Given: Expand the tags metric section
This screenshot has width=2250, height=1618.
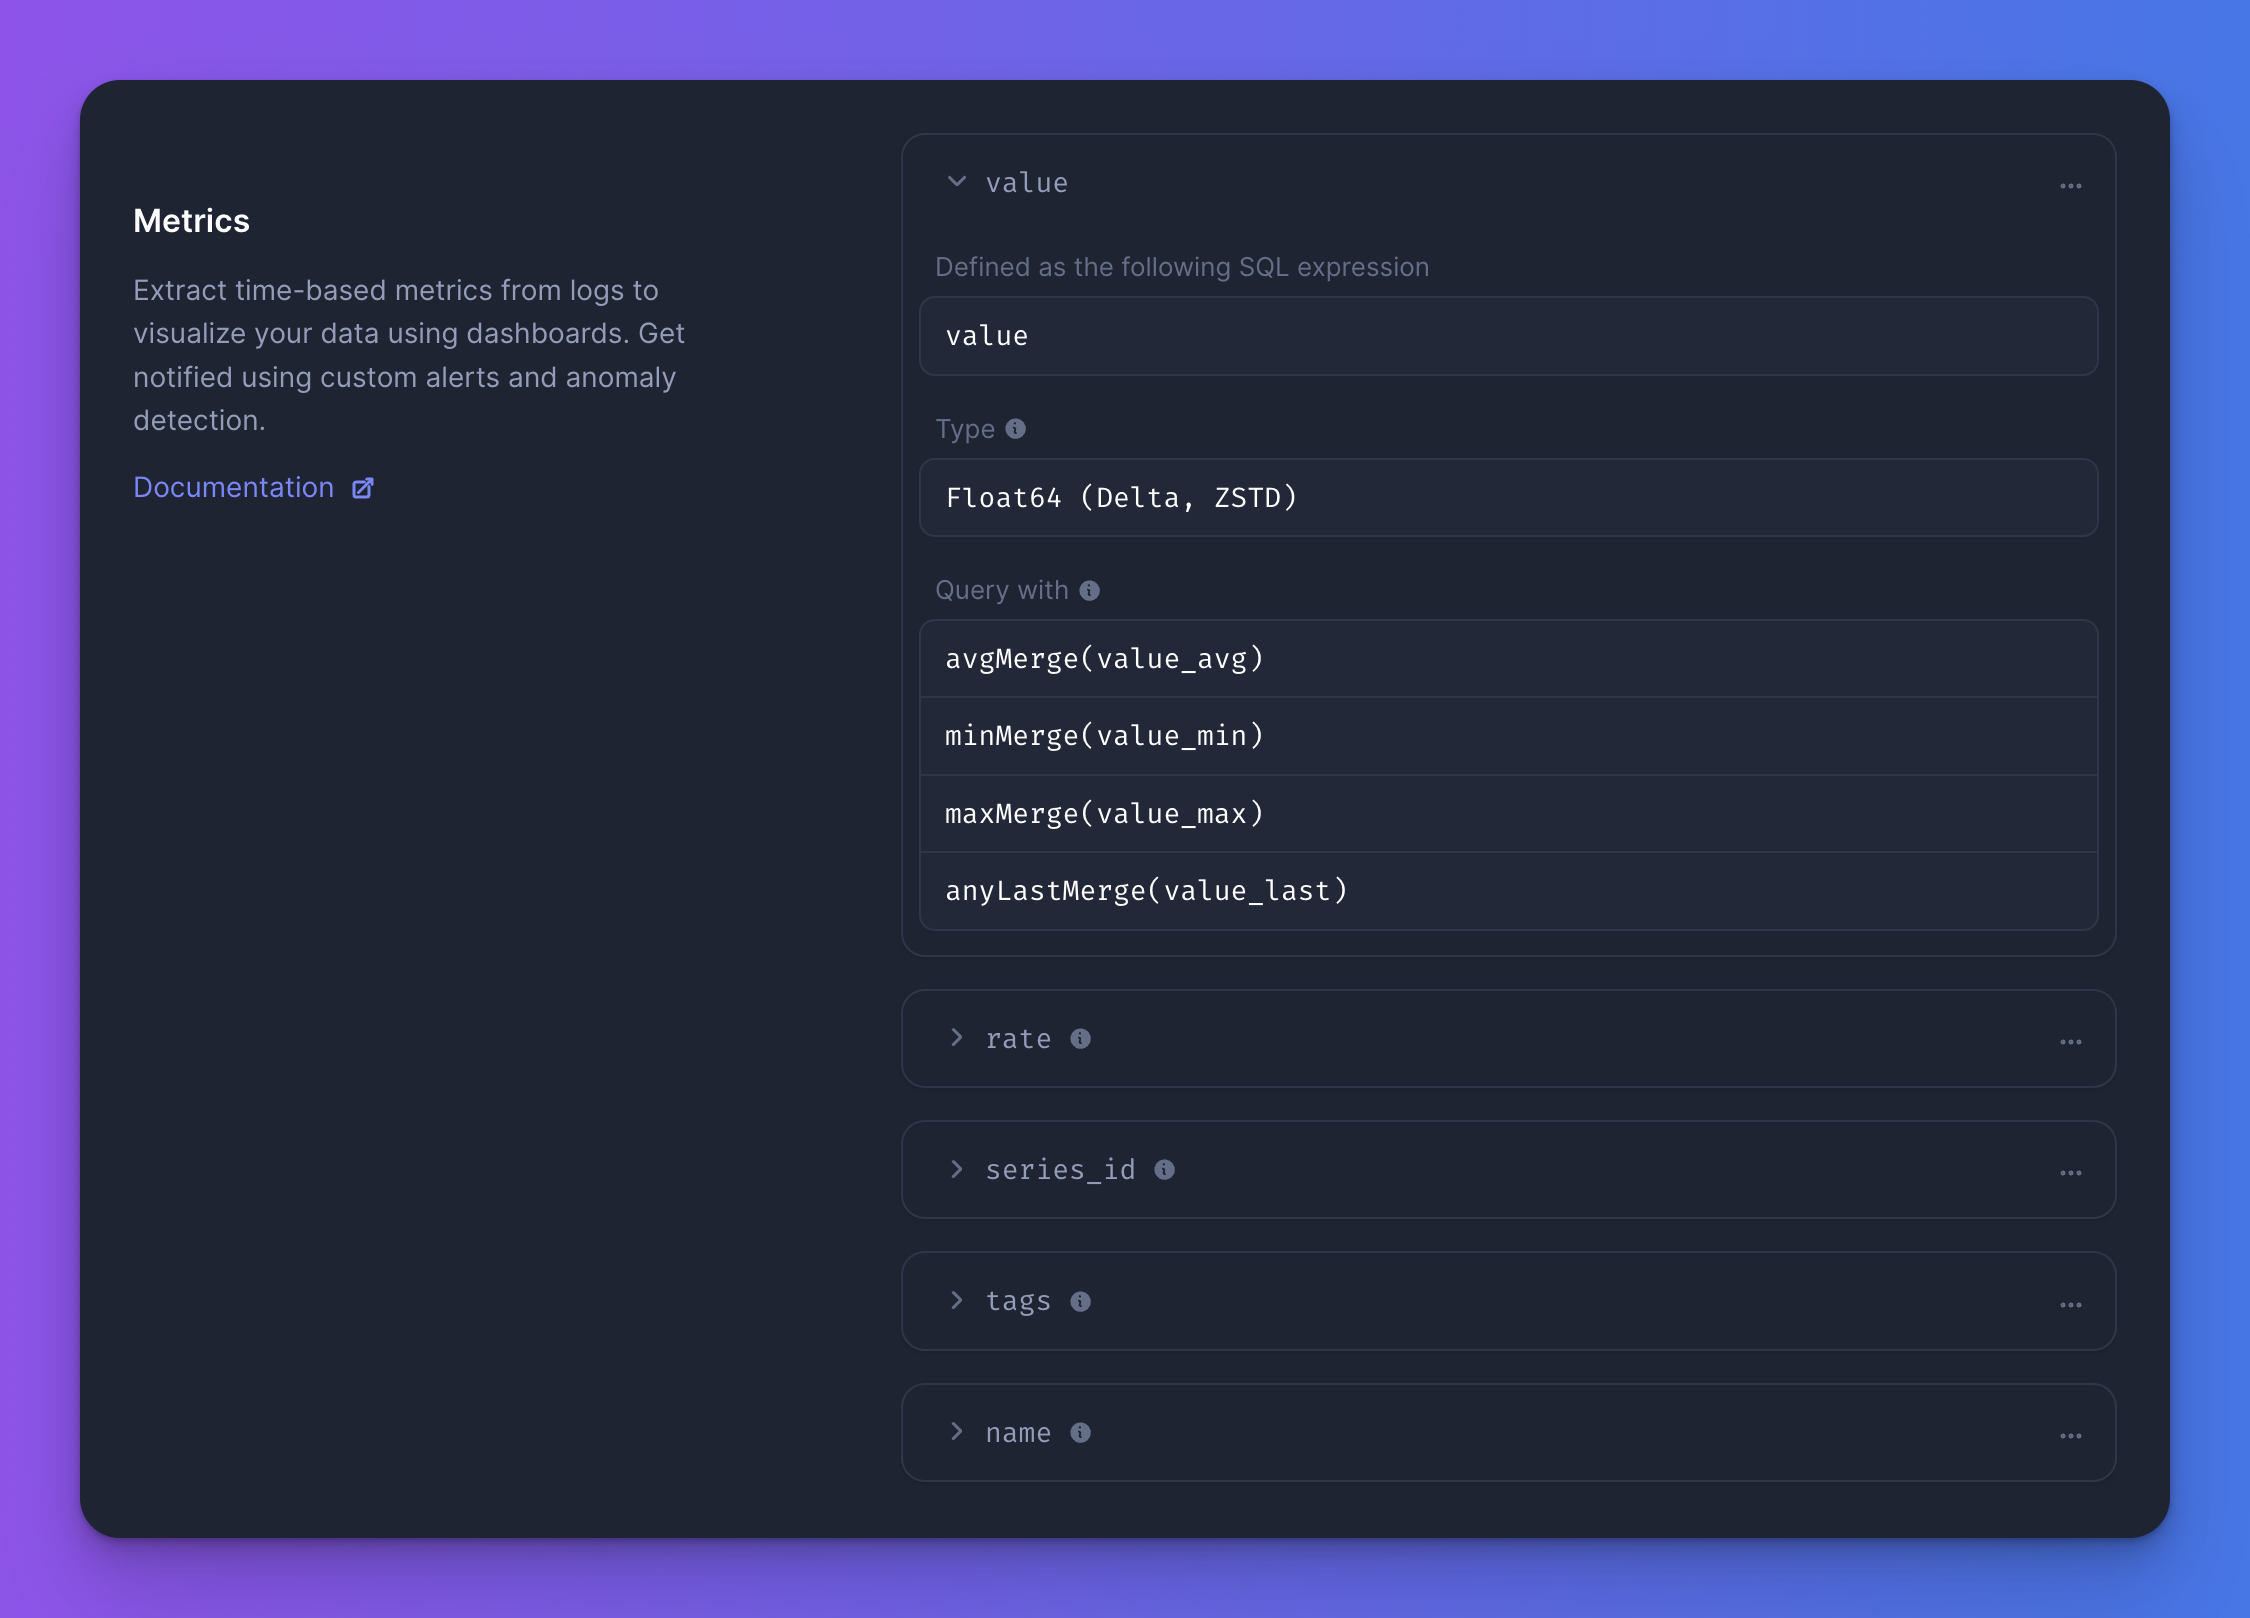Looking at the screenshot, I should click(957, 1300).
